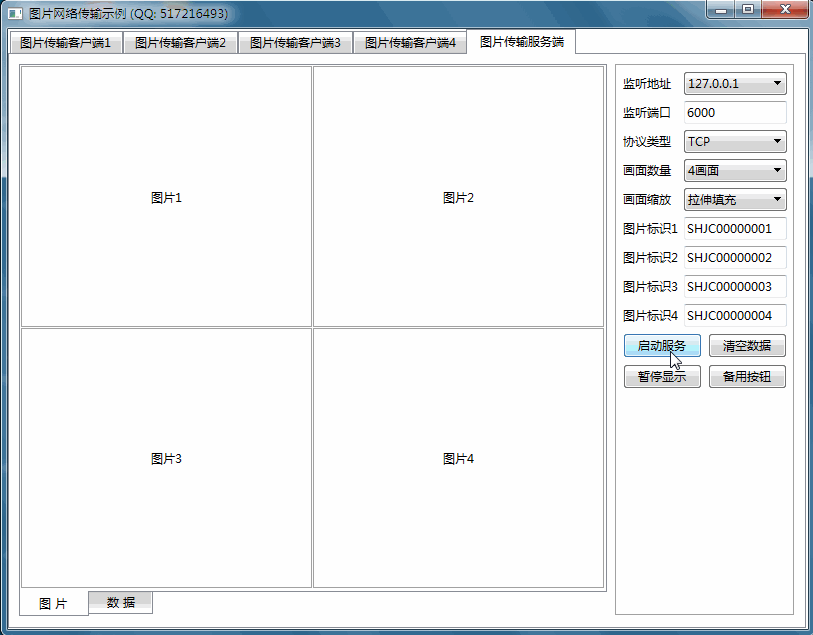Switch to 图片传输客户端1 tab
This screenshot has width=813, height=635.
pyautogui.click(x=66, y=43)
